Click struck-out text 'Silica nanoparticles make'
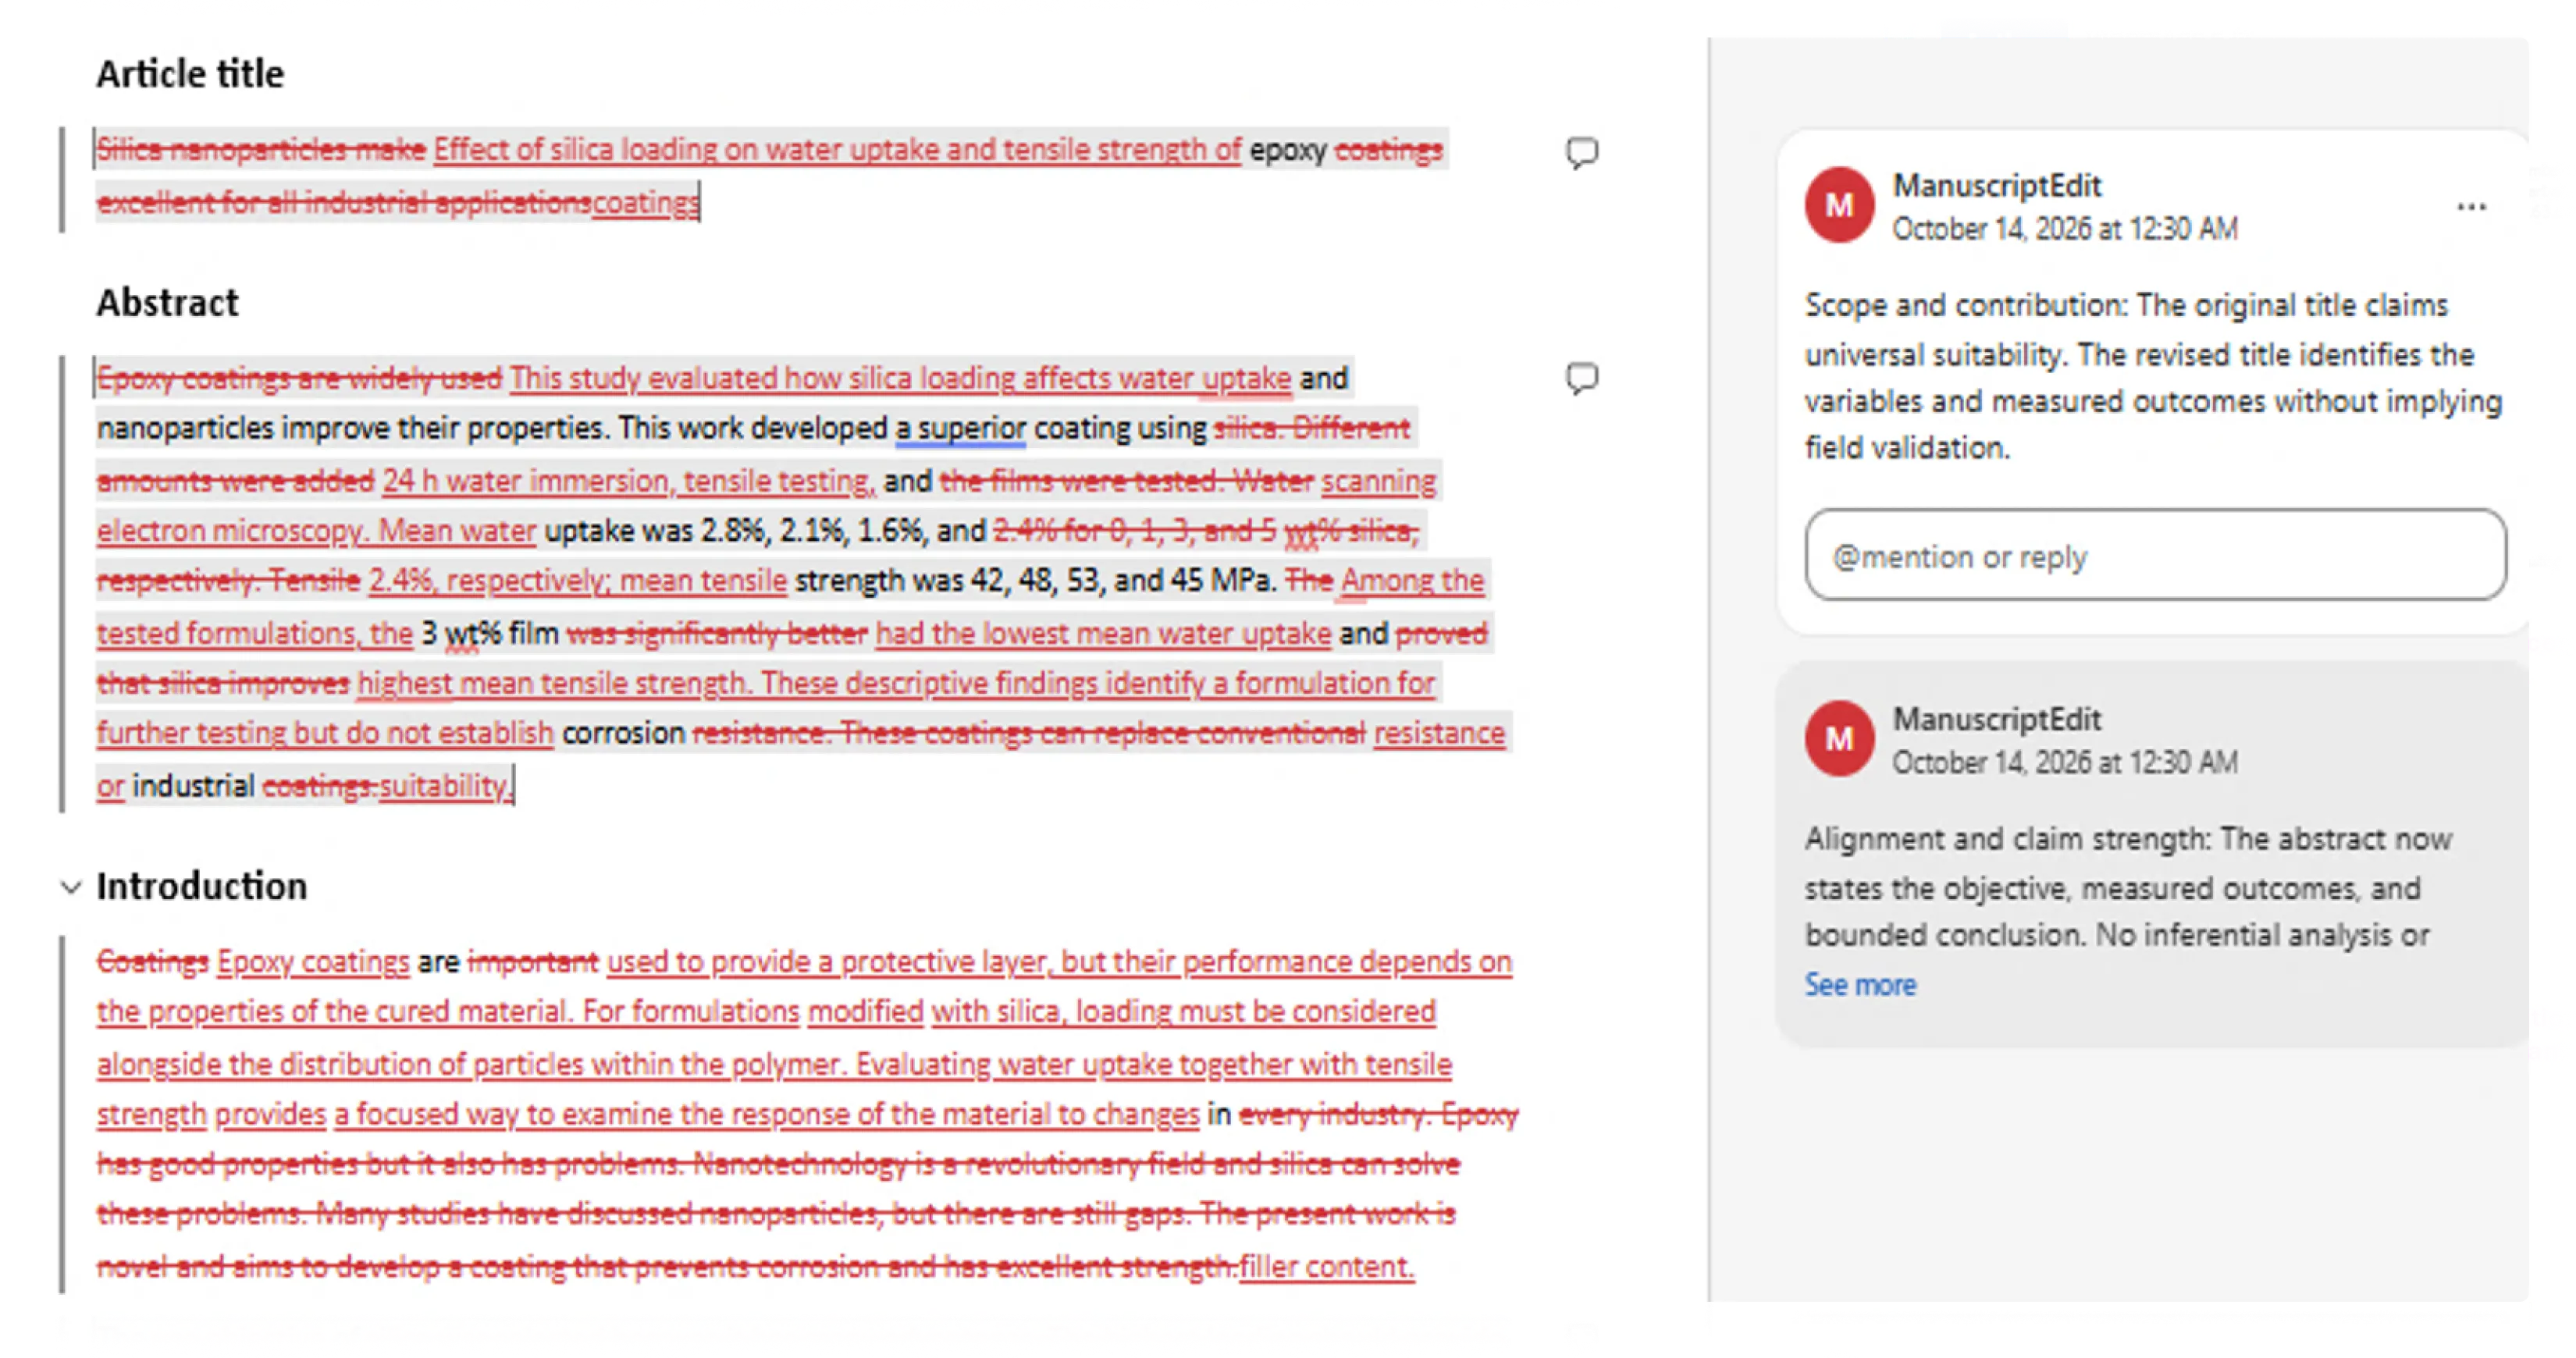This screenshot has height=1358, width=2576. click(x=261, y=150)
